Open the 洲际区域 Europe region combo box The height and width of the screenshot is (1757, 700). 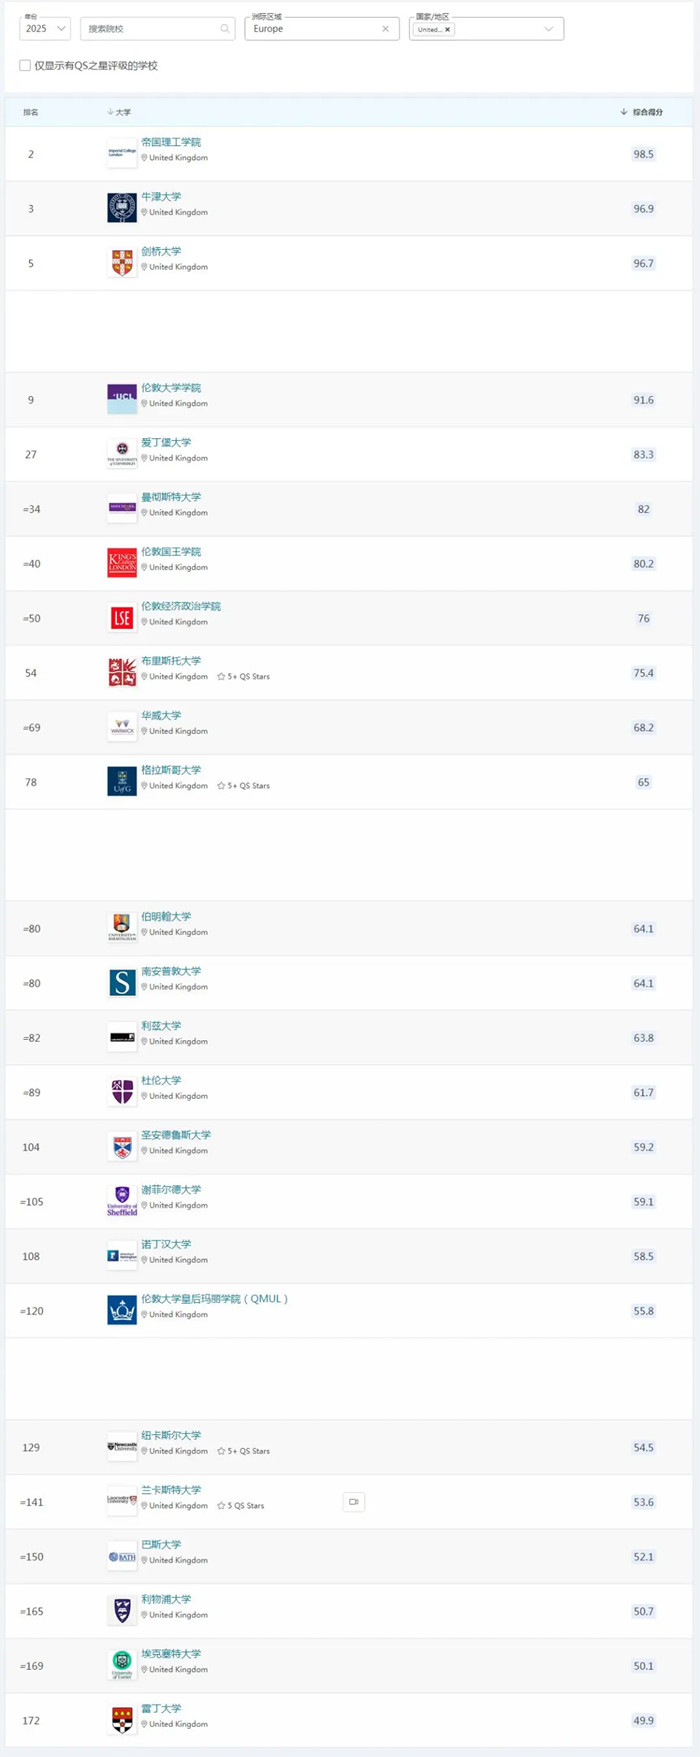pyautogui.click(x=322, y=29)
